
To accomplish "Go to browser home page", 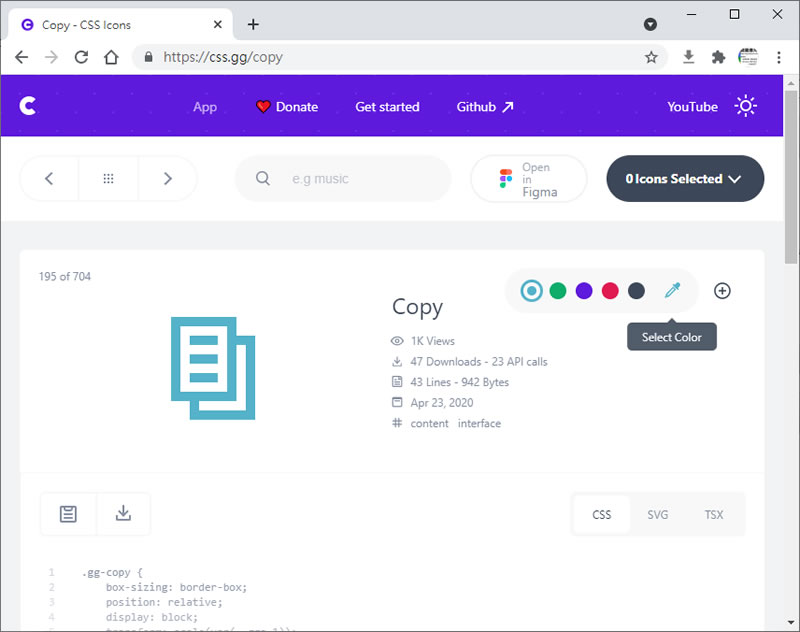I will 111,57.
